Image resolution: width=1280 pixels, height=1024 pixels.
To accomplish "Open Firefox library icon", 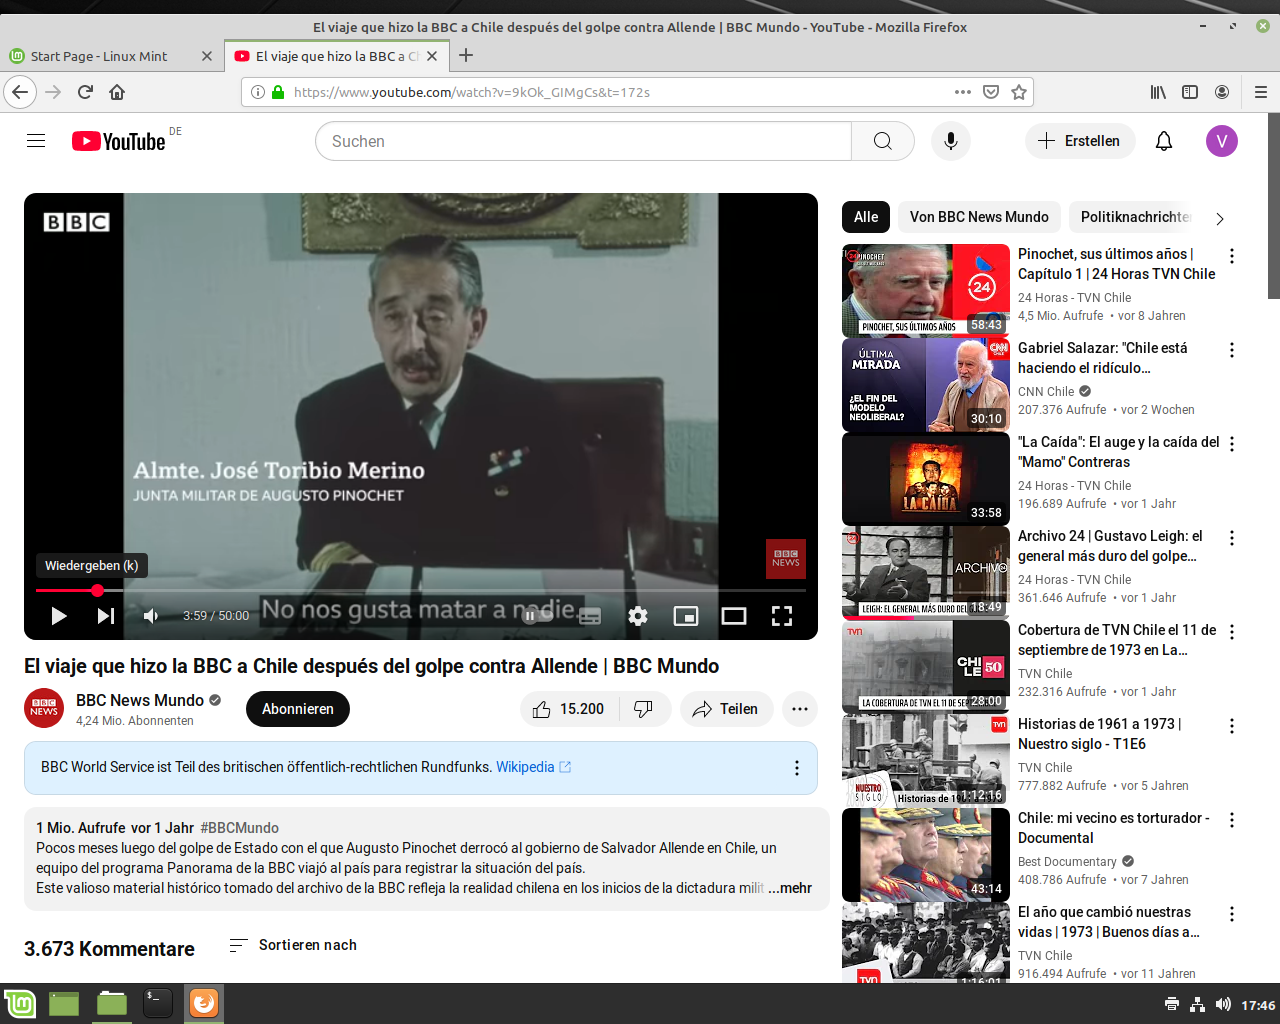I will [1158, 92].
